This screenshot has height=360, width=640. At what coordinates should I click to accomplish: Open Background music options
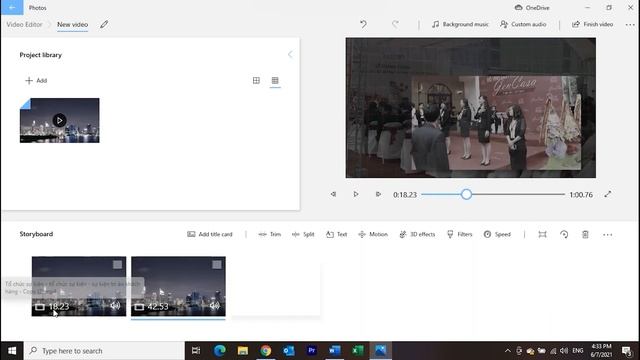point(460,24)
